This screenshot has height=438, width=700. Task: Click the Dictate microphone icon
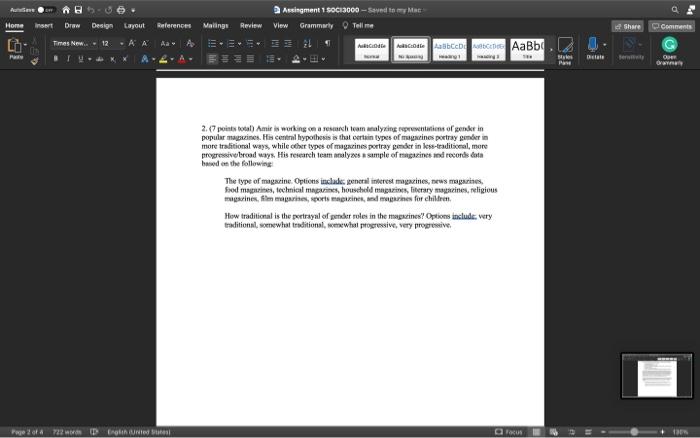592,45
